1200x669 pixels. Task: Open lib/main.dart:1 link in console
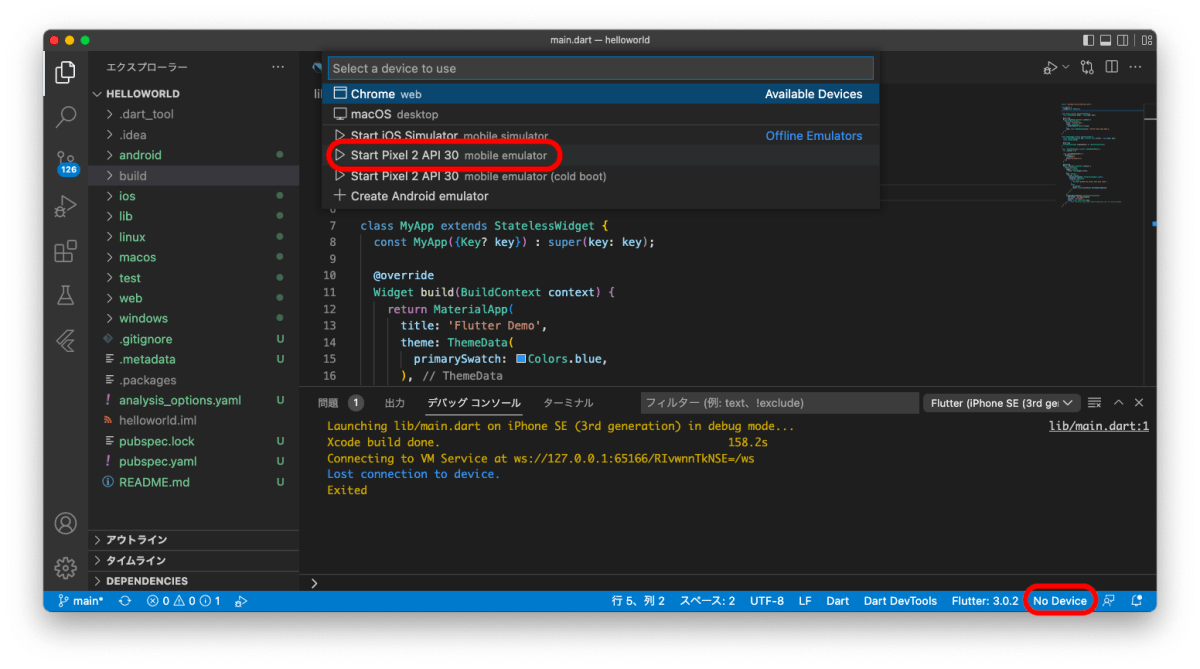pos(1098,426)
